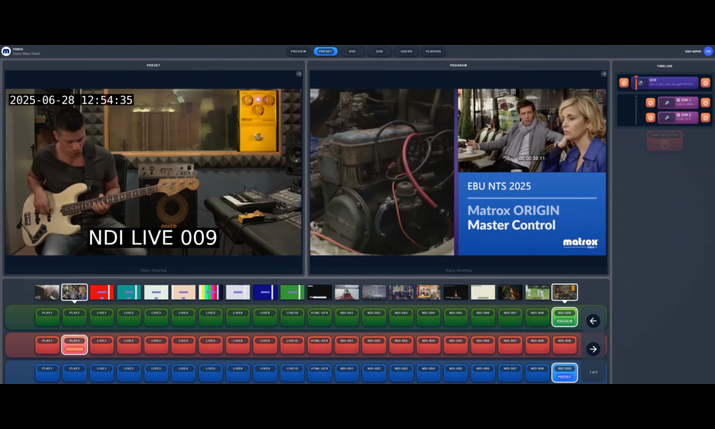Select LIVE4 on red program row
This screenshot has height=429, width=715.
(183, 346)
